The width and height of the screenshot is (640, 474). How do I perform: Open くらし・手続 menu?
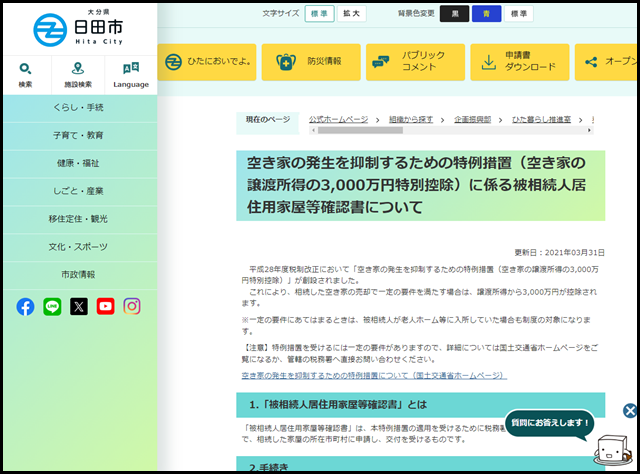(x=78, y=107)
